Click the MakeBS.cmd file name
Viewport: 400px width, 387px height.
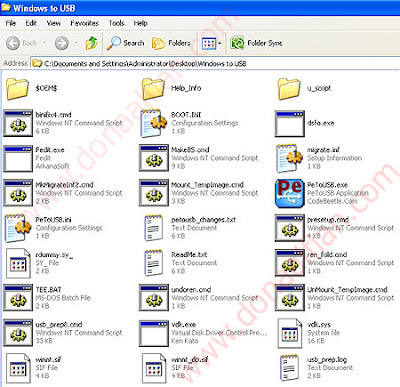coord(190,150)
